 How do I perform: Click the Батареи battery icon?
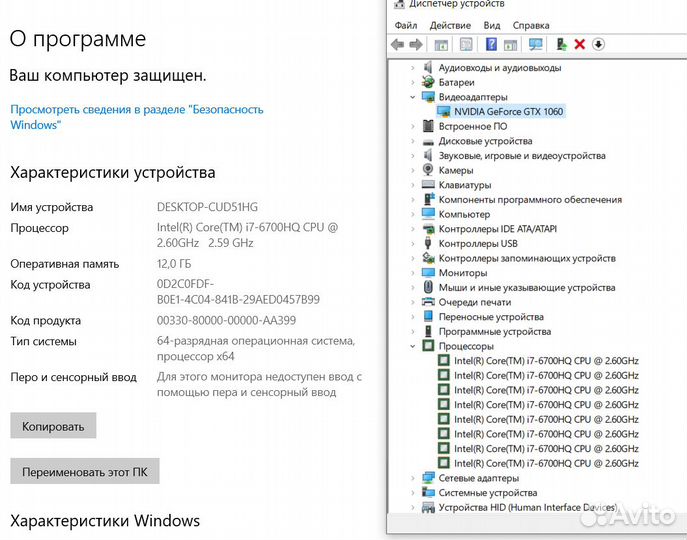pos(428,82)
